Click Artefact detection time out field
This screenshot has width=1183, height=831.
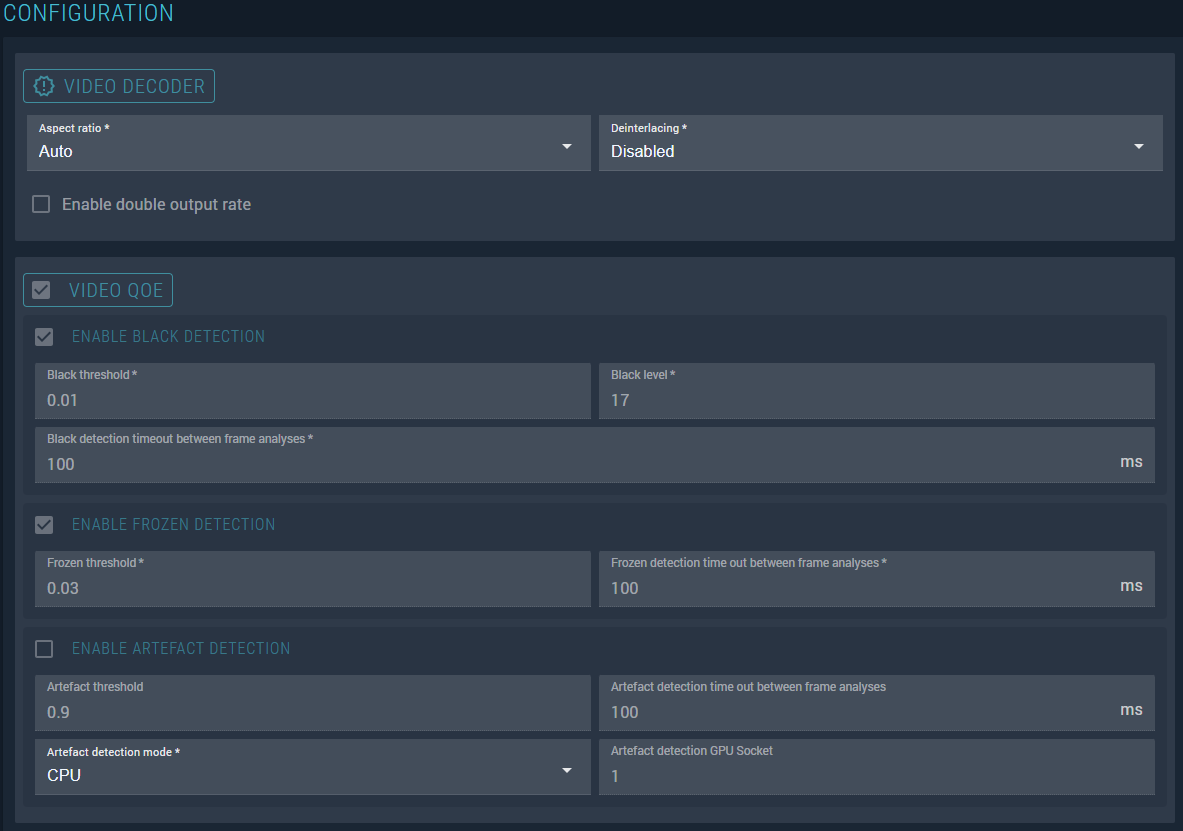(x=860, y=712)
